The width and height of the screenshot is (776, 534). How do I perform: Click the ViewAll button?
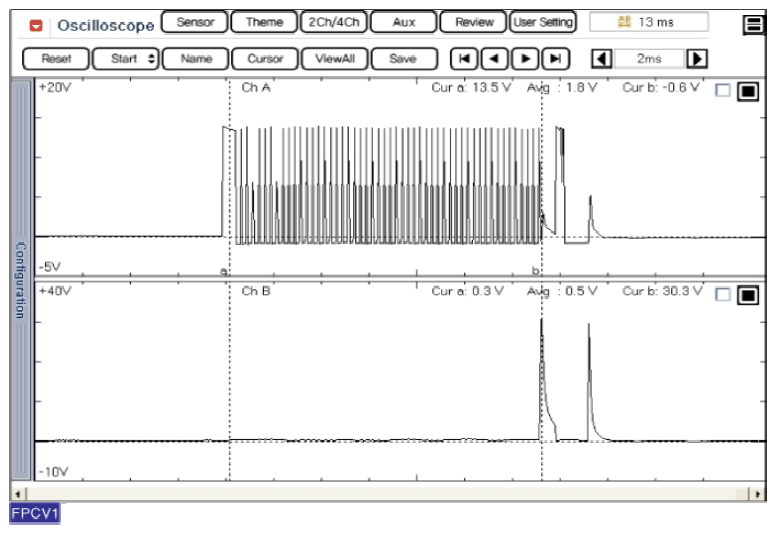(x=335, y=59)
